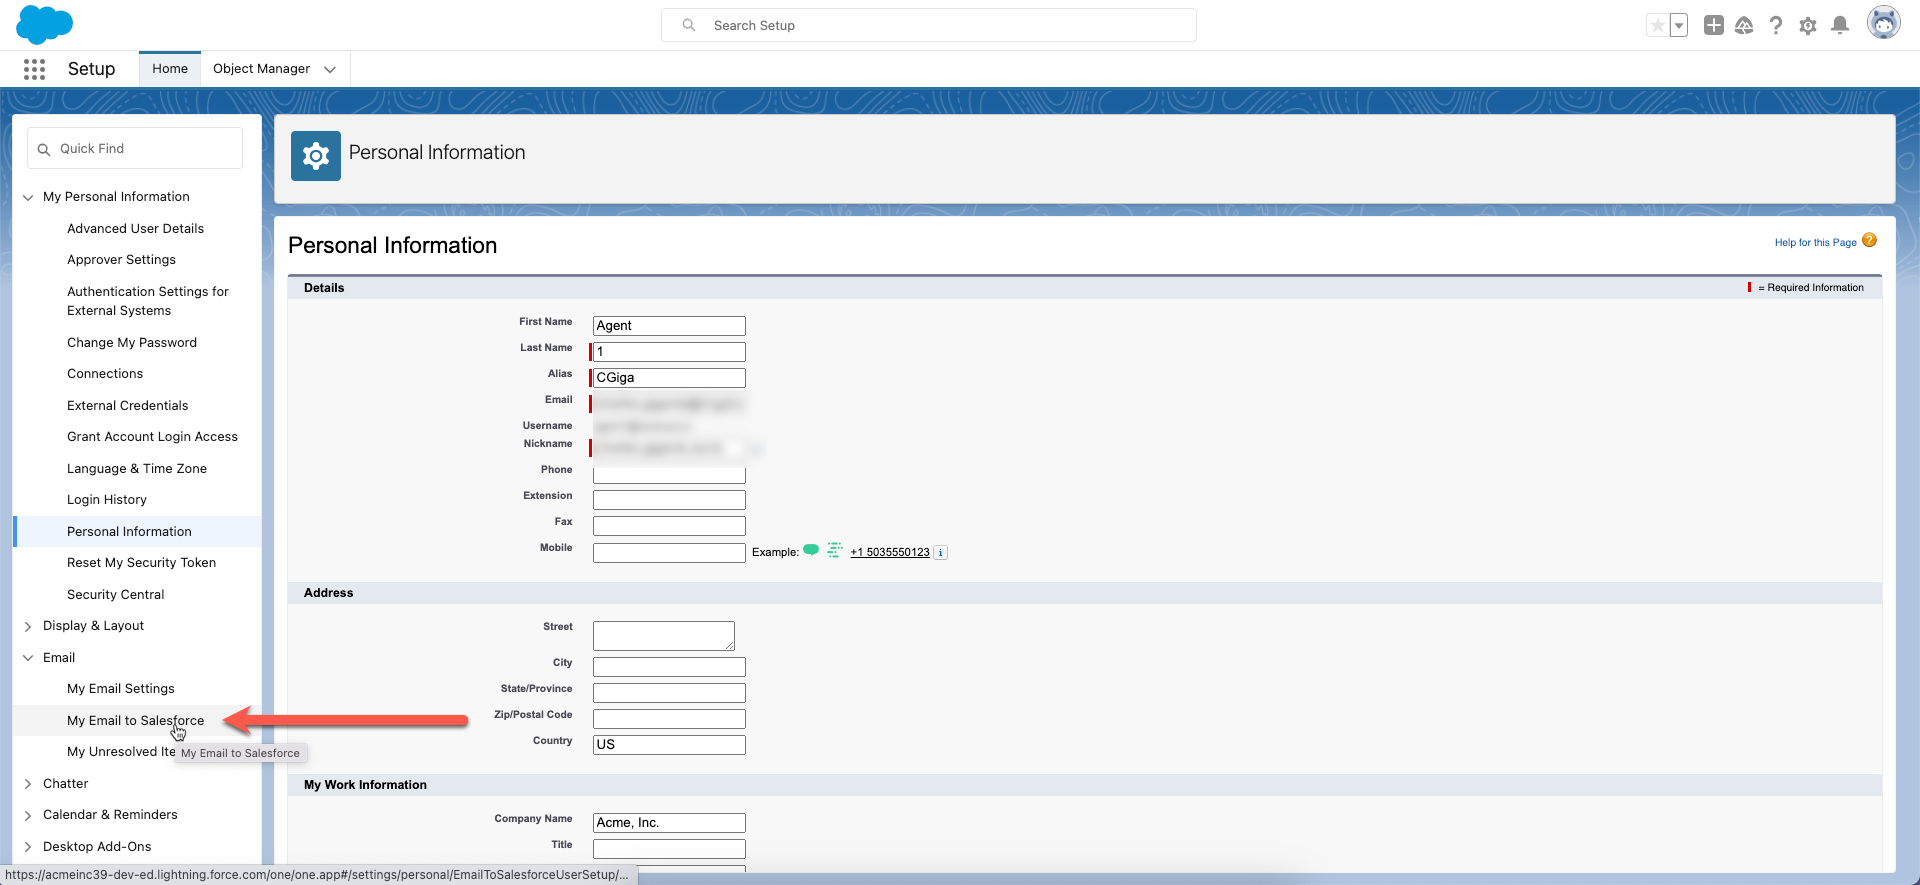
Task: Click the +1 5035550123 example link
Action: pyautogui.click(x=889, y=553)
